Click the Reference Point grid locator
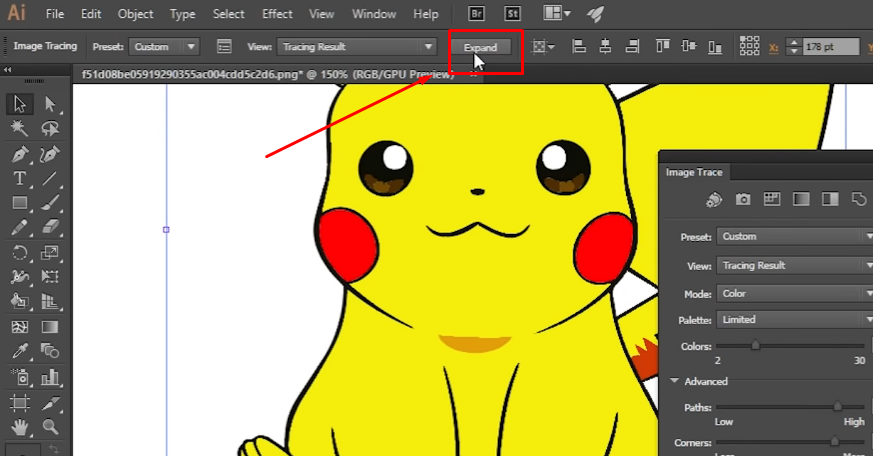The width and height of the screenshot is (873, 456). click(749, 46)
